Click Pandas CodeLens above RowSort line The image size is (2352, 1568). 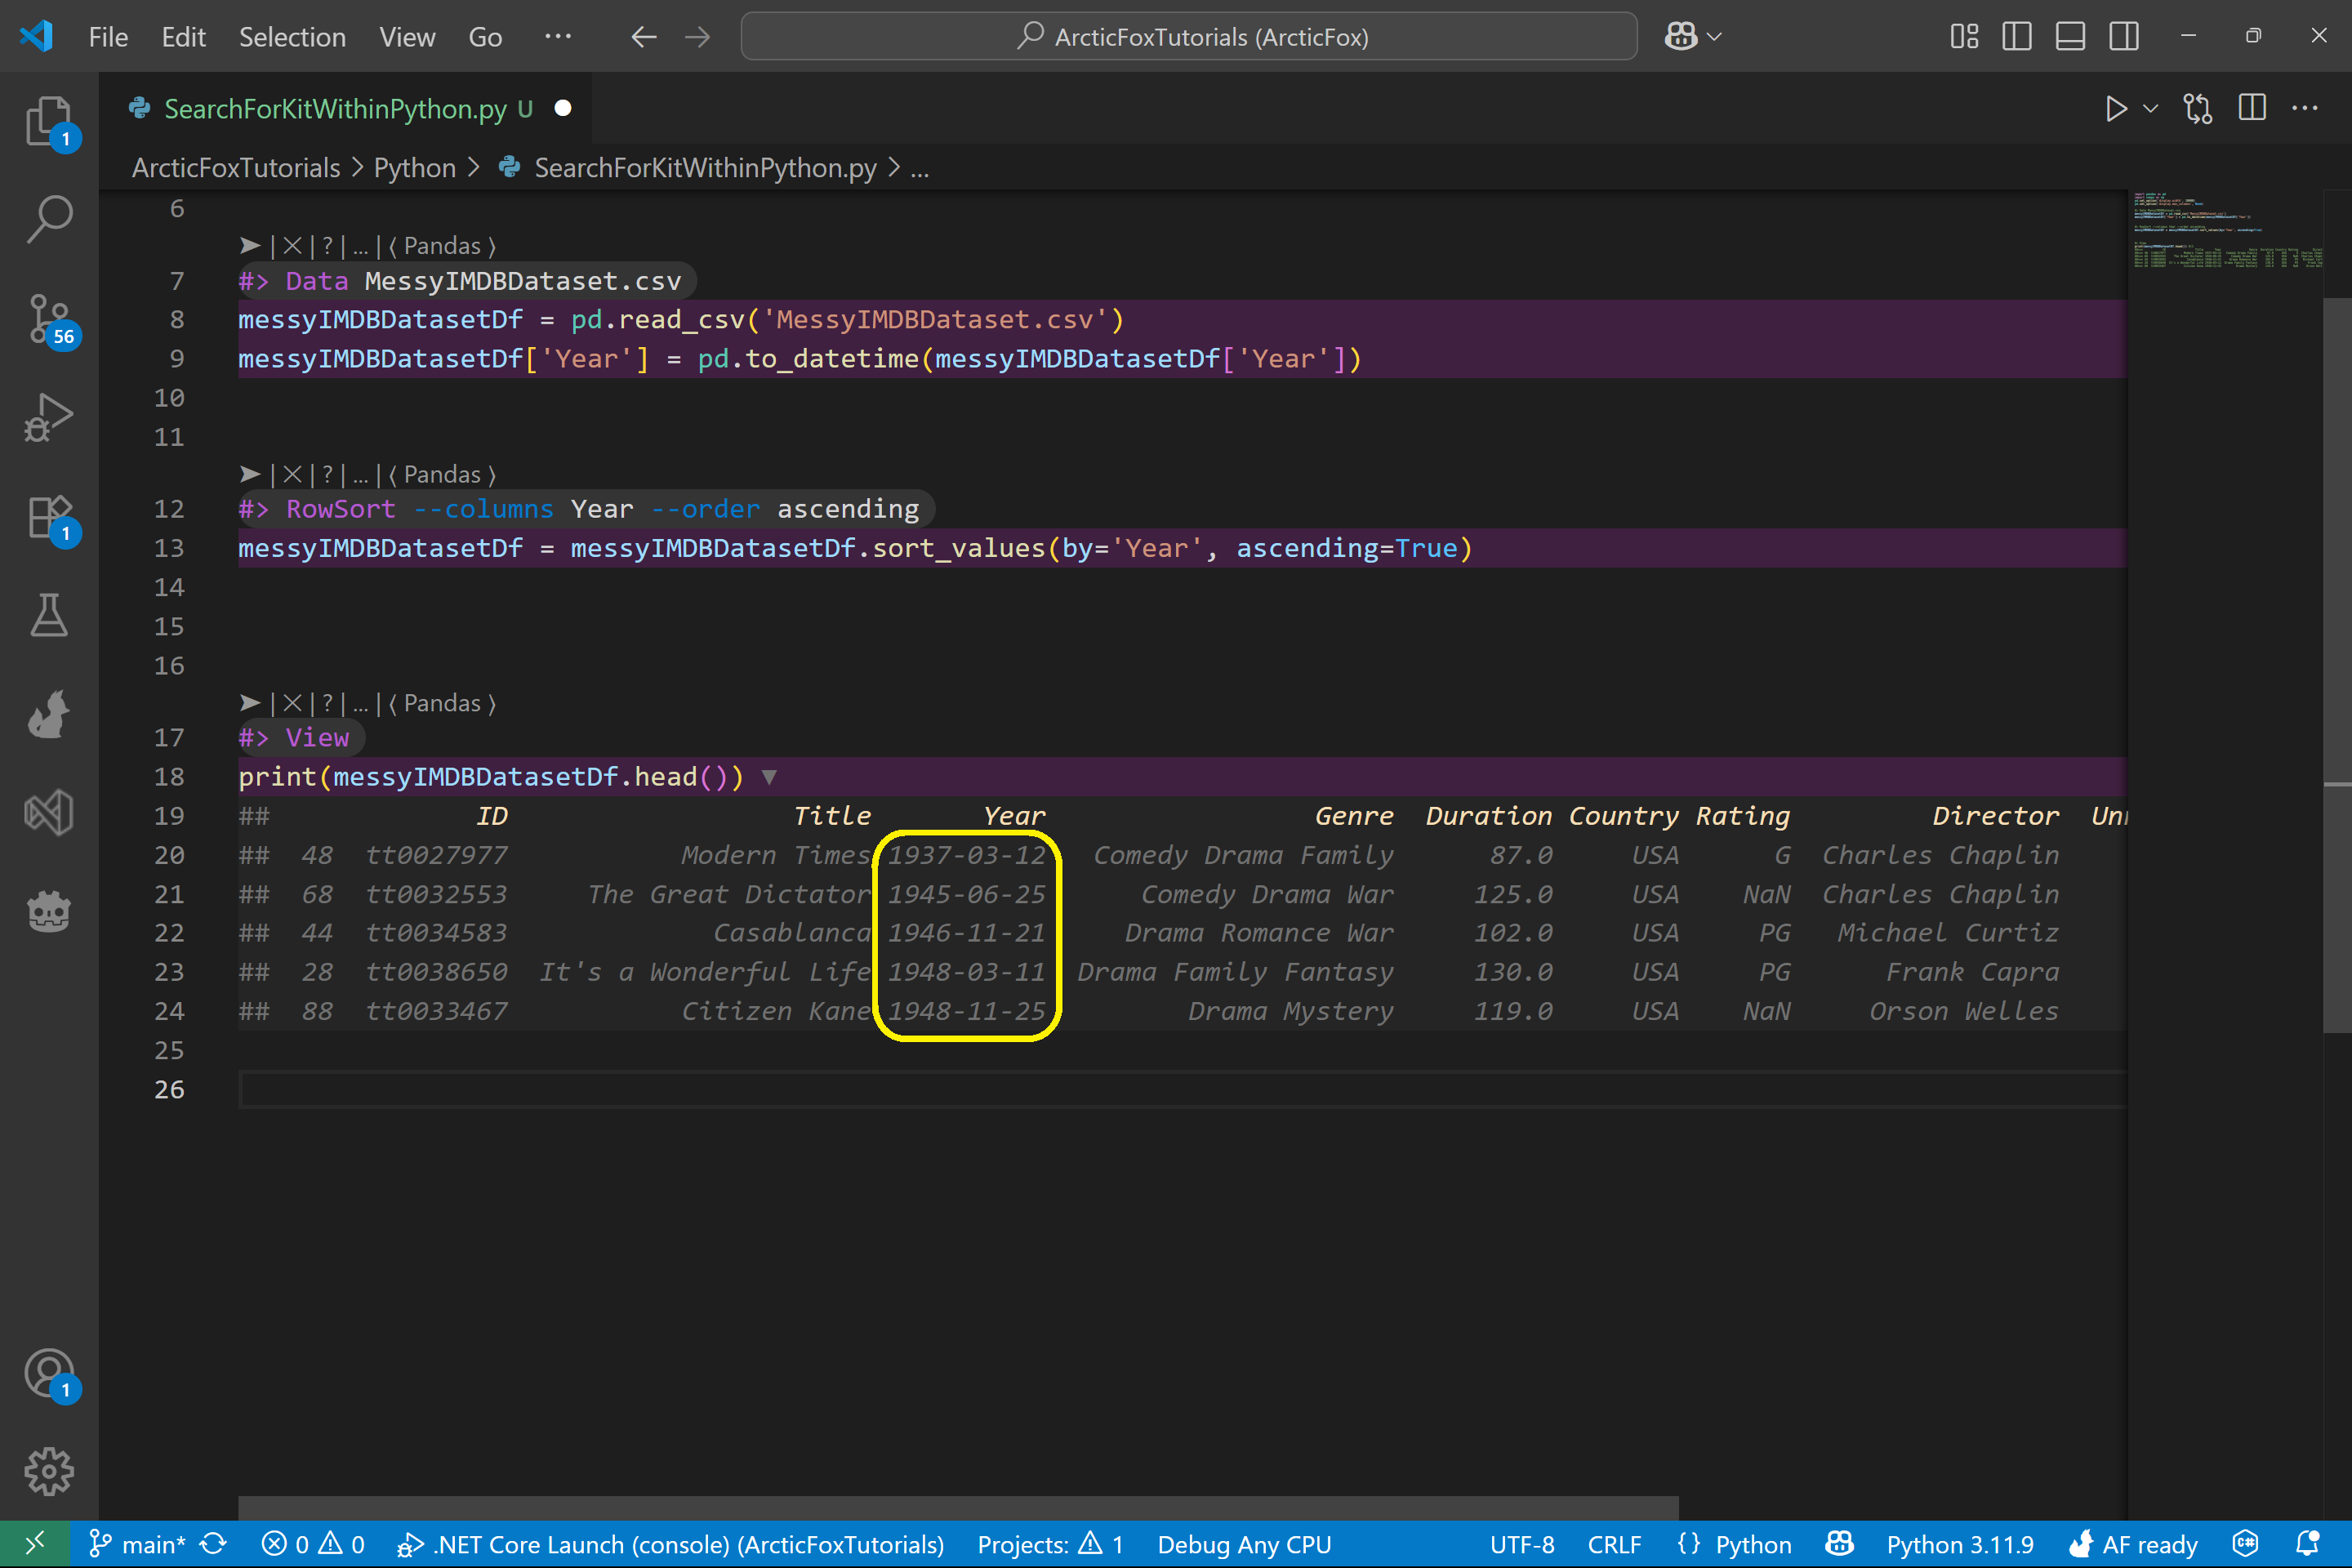[442, 475]
